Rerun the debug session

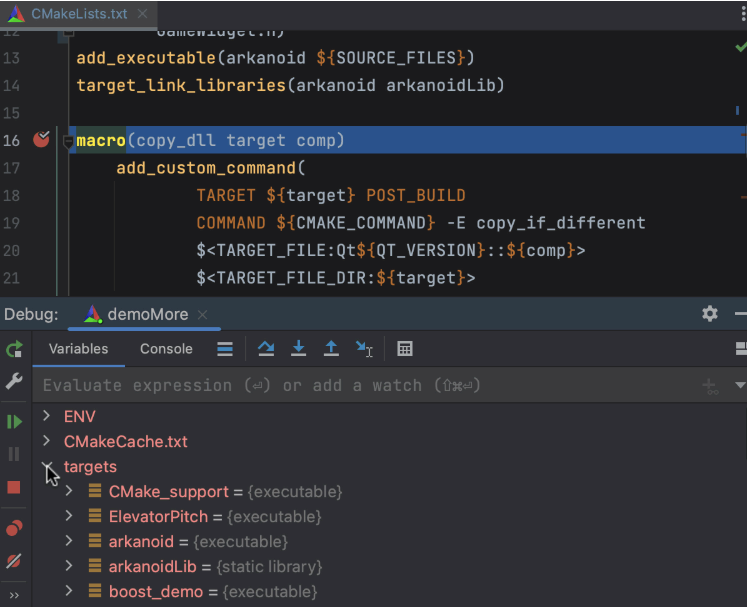tap(14, 349)
